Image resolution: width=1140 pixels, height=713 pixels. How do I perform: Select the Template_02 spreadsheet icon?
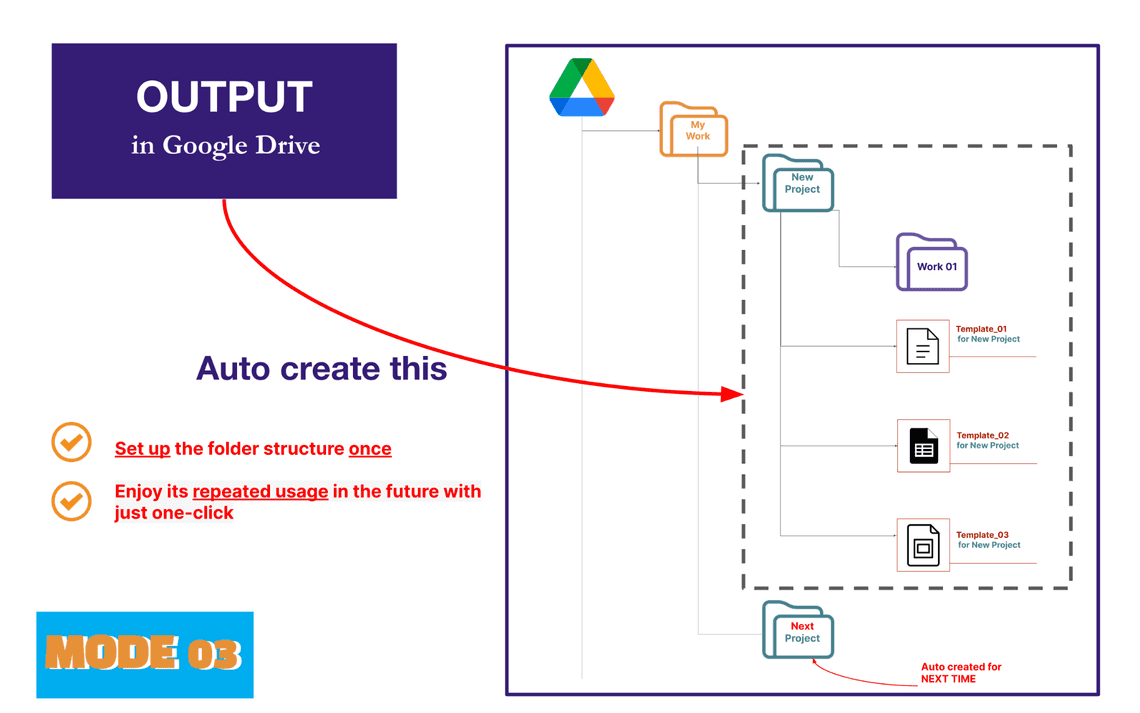click(x=922, y=445)
